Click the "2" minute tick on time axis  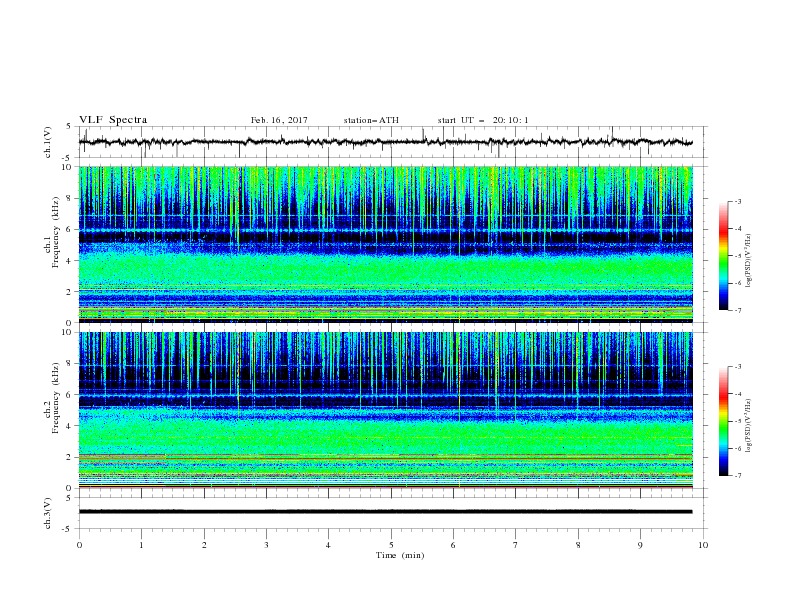(204, 545)
